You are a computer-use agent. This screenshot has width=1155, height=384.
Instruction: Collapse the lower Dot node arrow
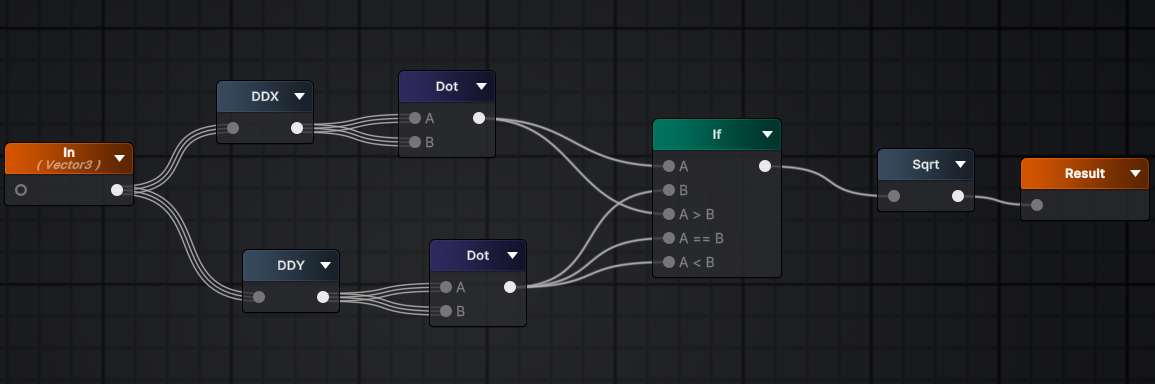coord(512,256)
